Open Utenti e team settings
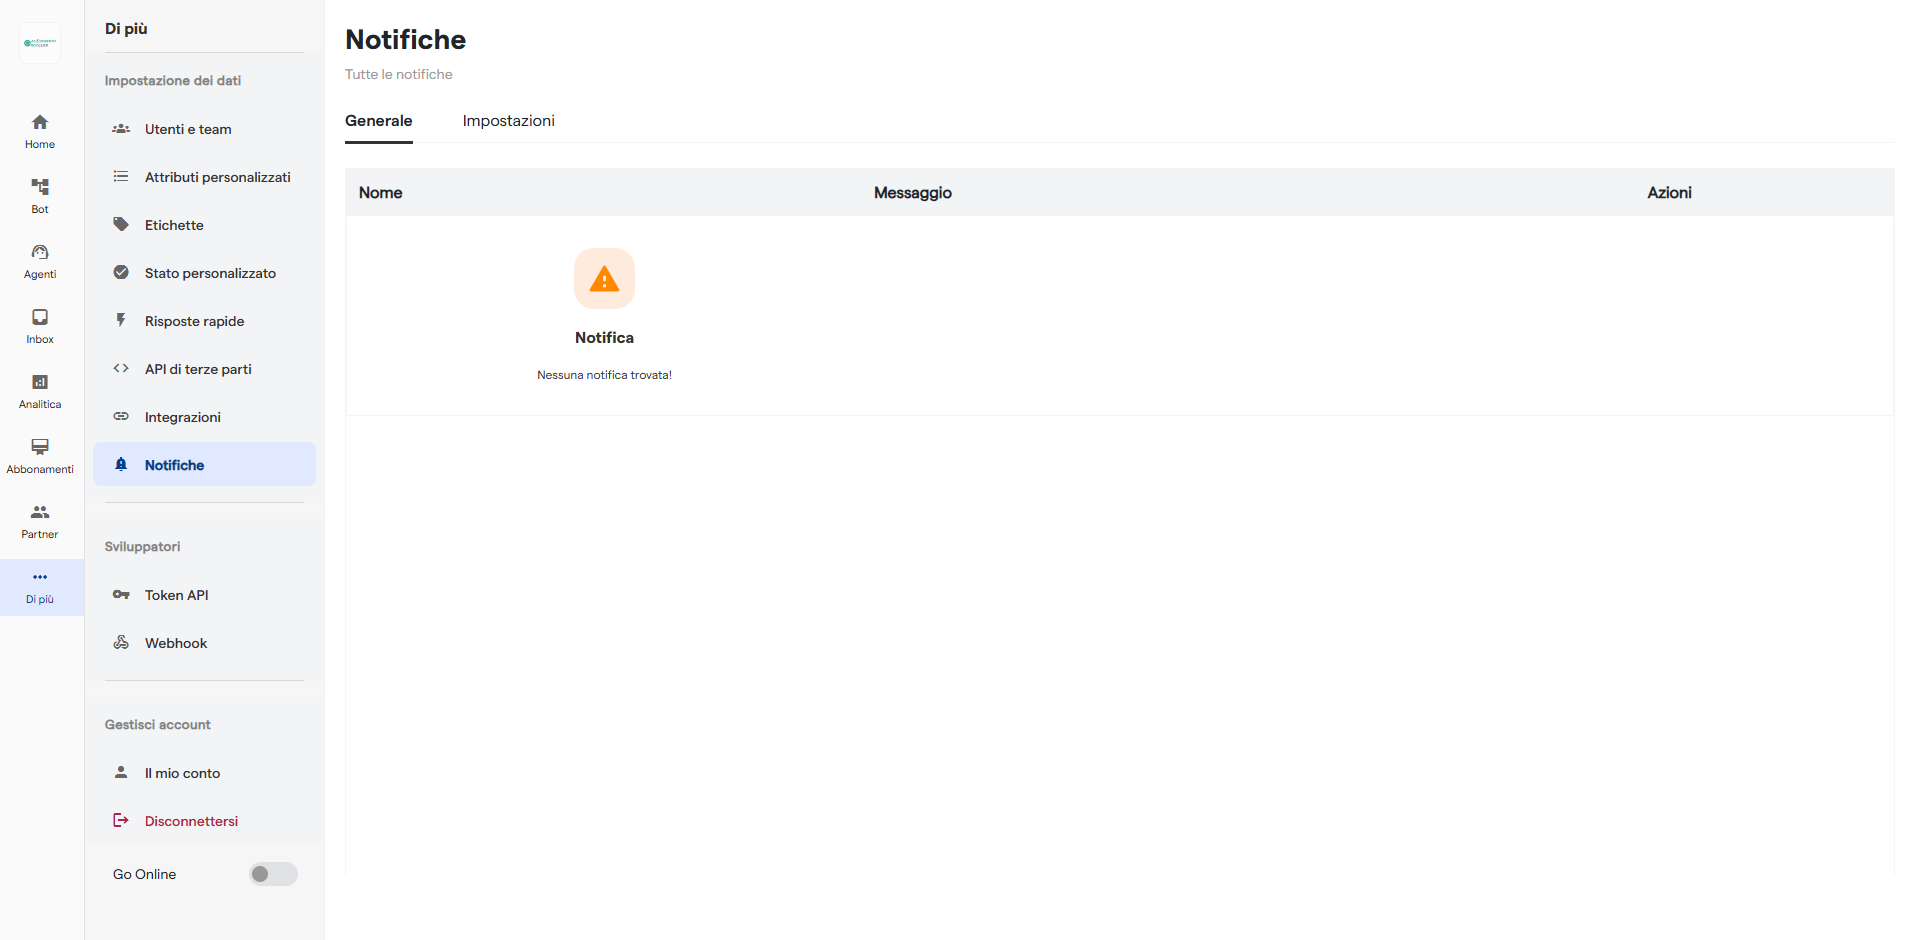1910x940 pixels. pos(187,129)
